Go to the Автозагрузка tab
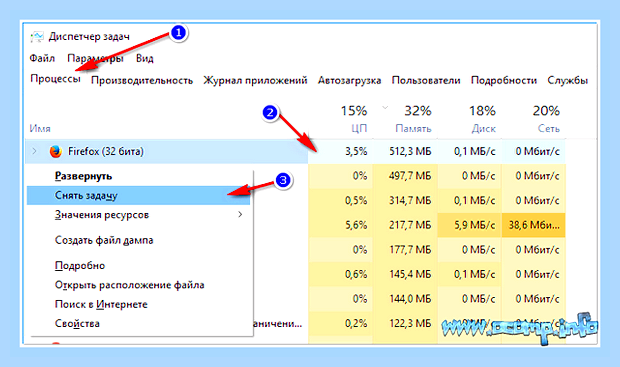Viewport: 620px width, 367px height. [x=350, y=80]
